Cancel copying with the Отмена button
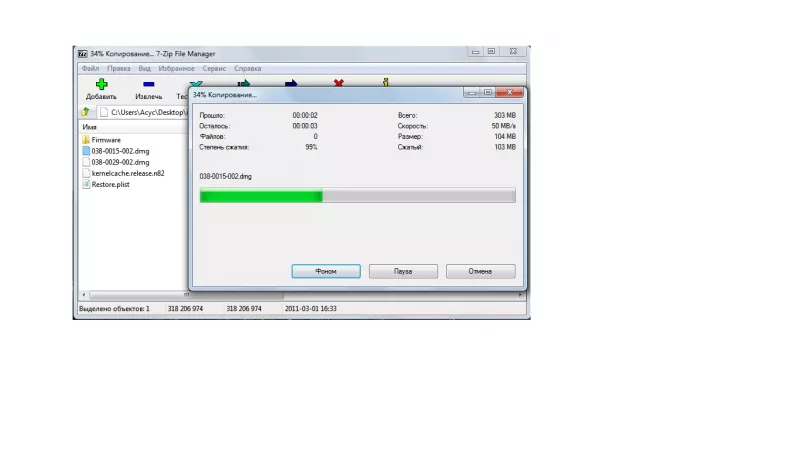Image resolution: width=800 pixels, height=450 pixels. pyautogui.click(x=481, y=271)
